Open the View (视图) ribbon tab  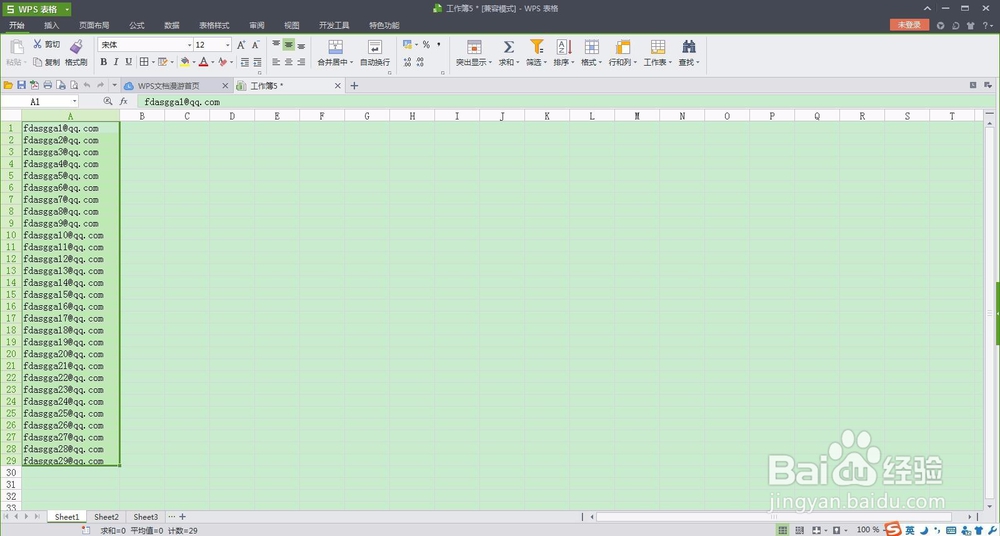click(291, 26)
